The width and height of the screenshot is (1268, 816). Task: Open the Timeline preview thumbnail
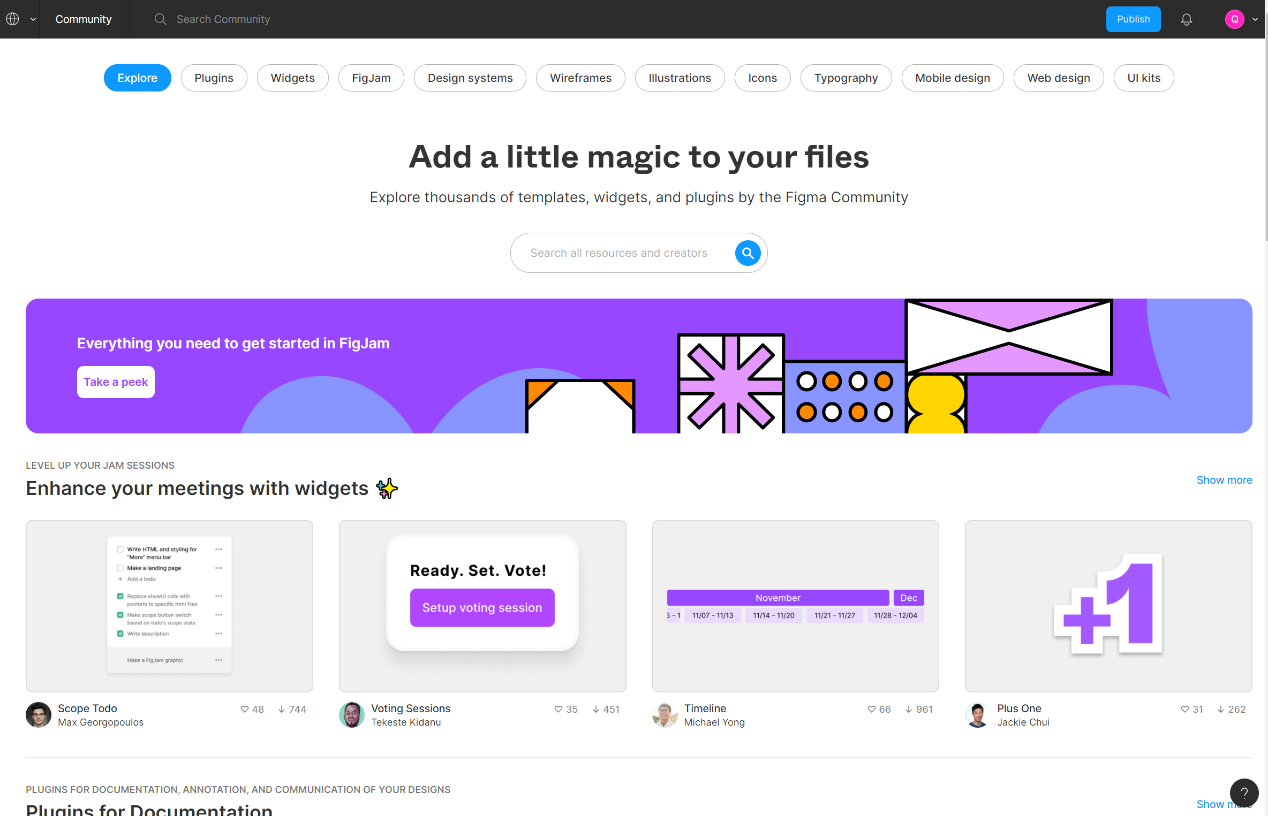[x=795, y=606]
